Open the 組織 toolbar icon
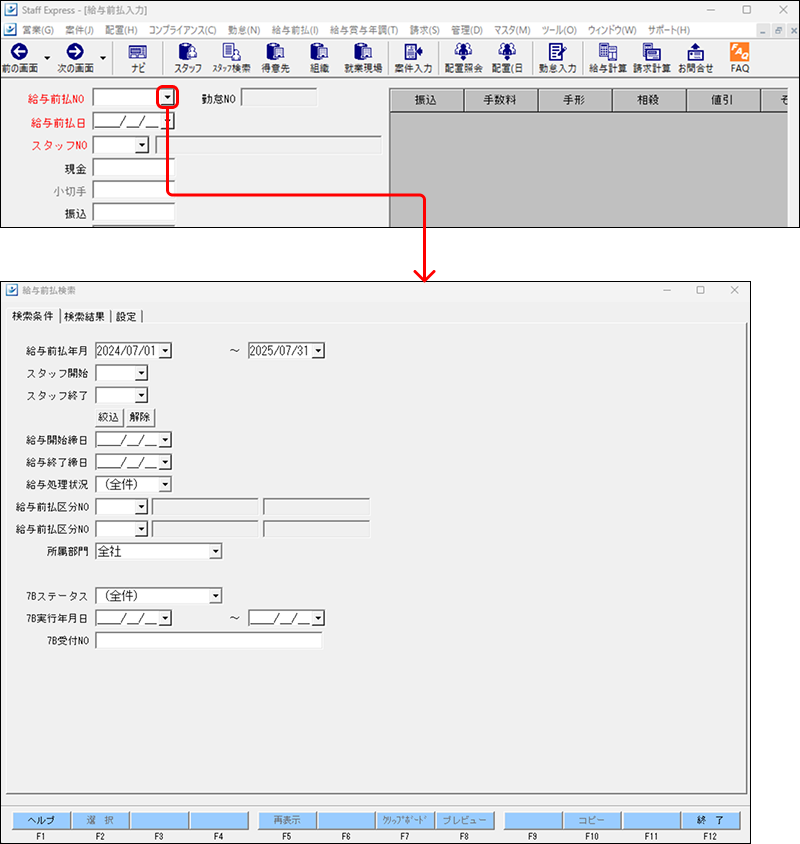Viewport: 800px width, 844px height. coord(319,57)
